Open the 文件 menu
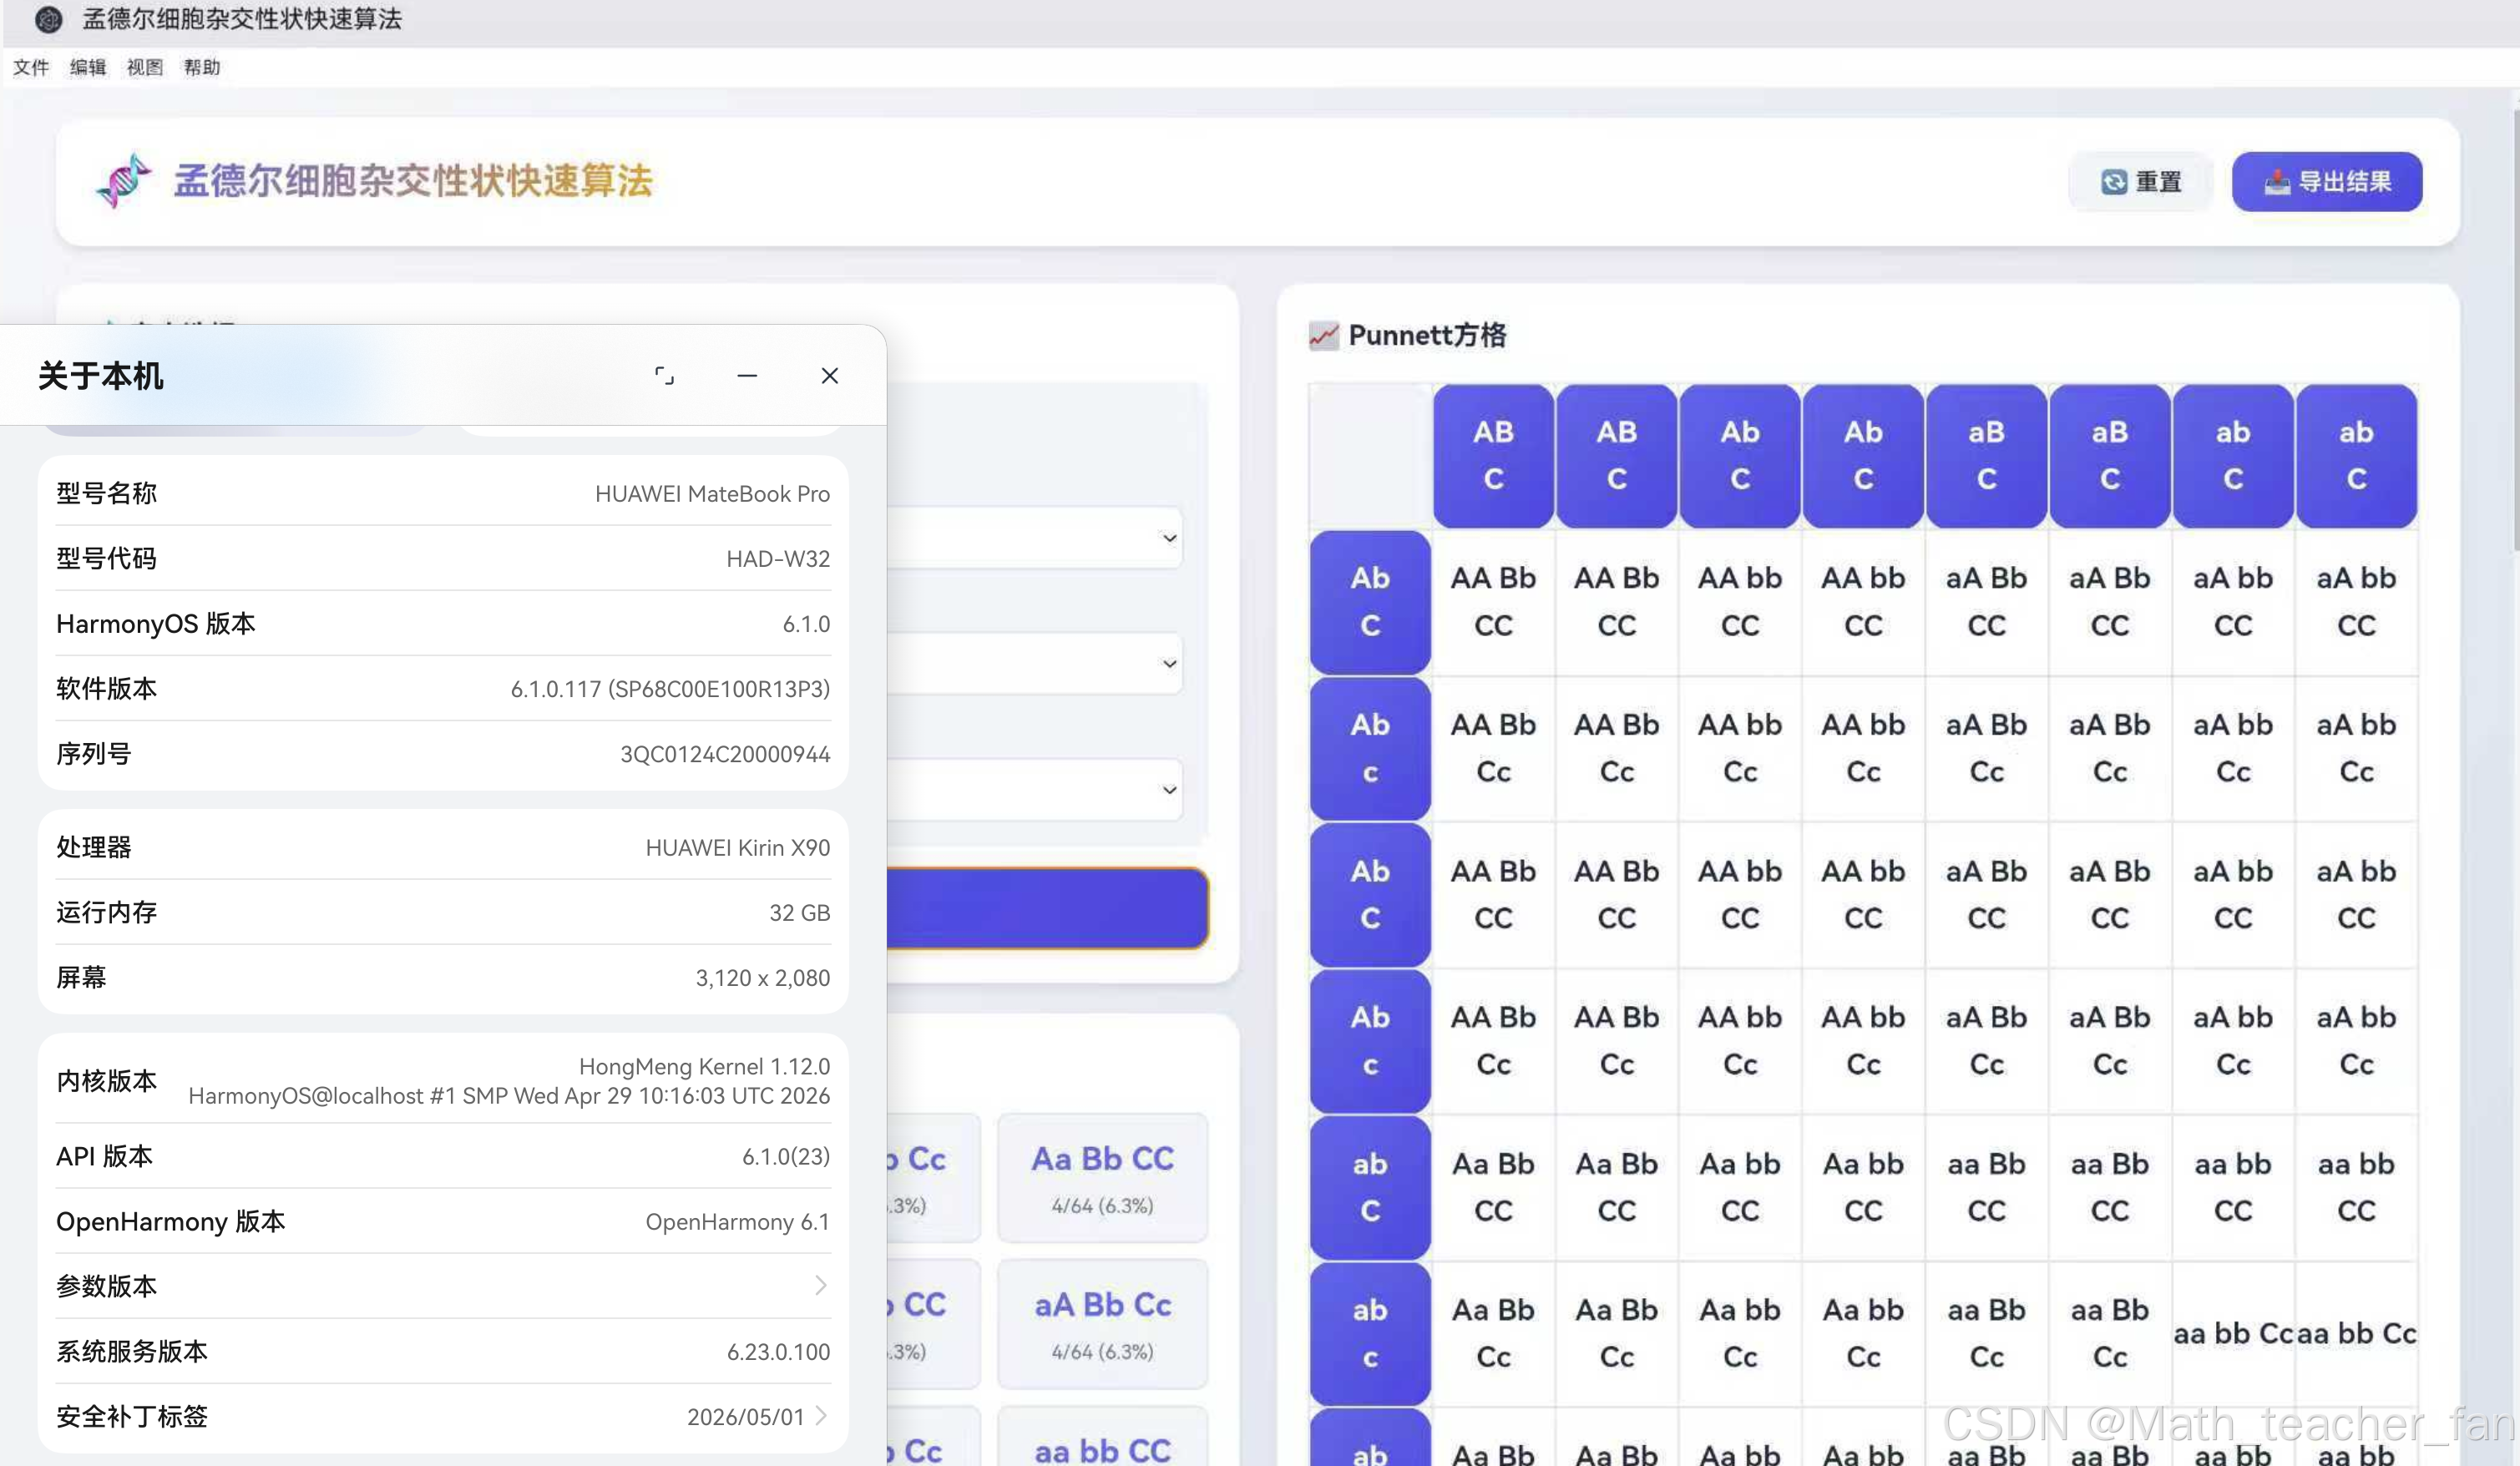This screenshot has height=1466, width=2520. [x=31, y=67]
